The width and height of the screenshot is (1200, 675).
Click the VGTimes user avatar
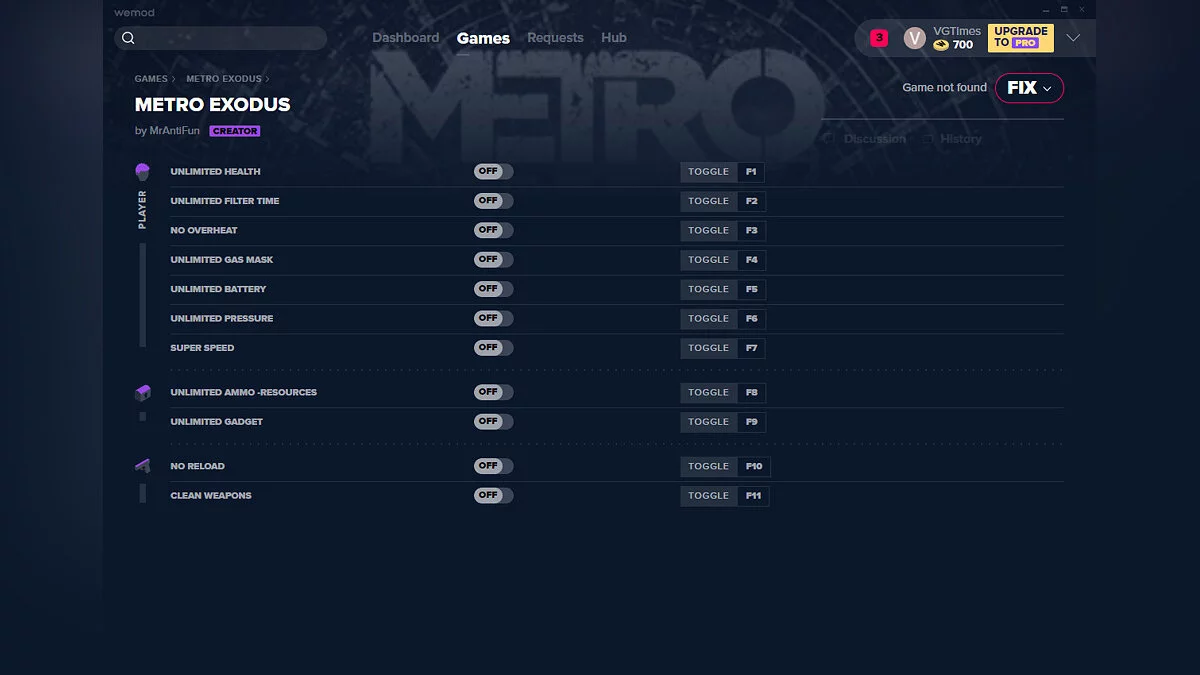coord(914,38)
